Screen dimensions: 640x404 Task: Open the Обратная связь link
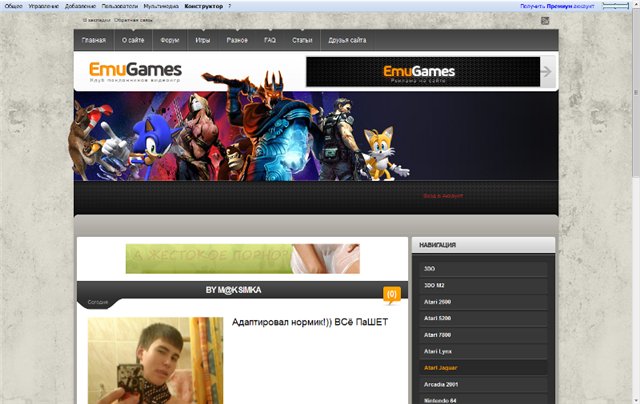[x=133, y=20]
